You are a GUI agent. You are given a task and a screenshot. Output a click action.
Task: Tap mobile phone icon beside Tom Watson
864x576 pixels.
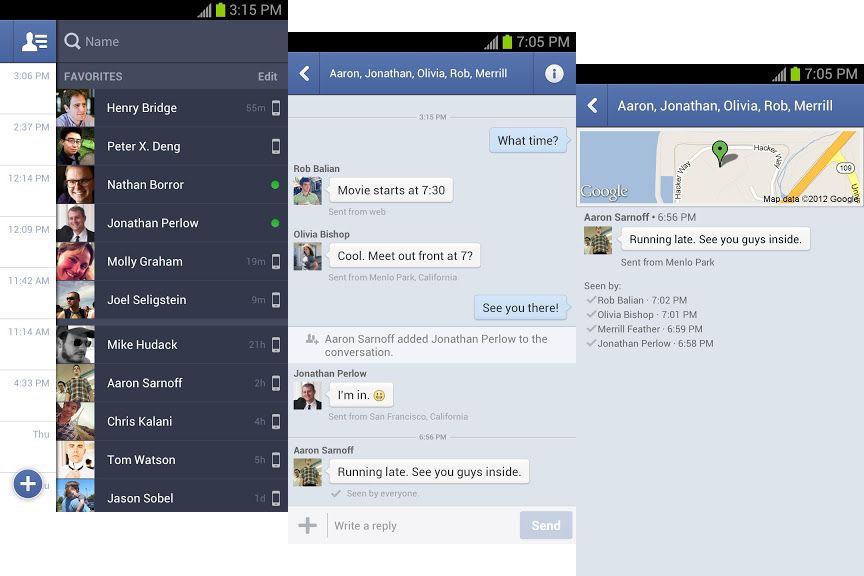(276, 460)
